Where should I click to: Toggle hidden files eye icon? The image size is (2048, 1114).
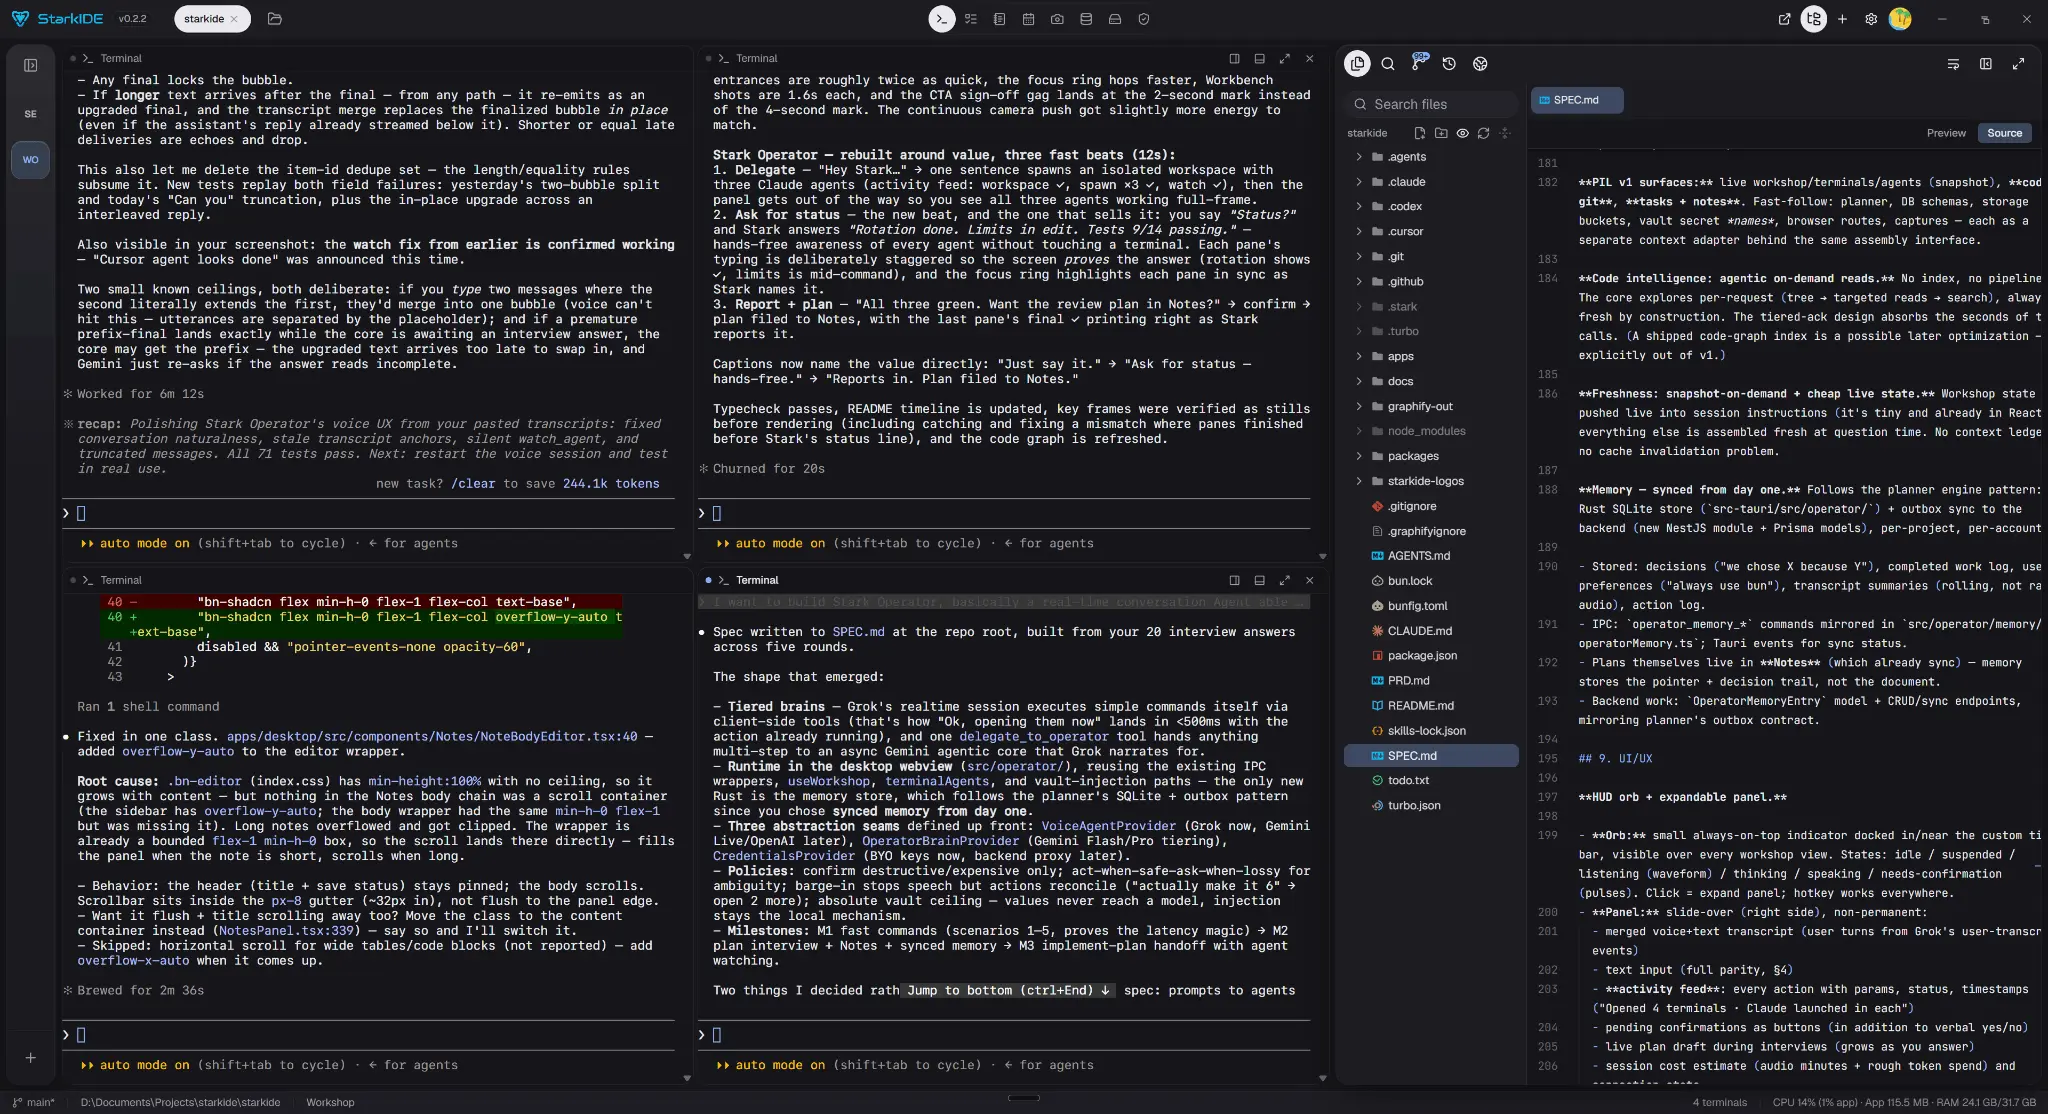1462,133
